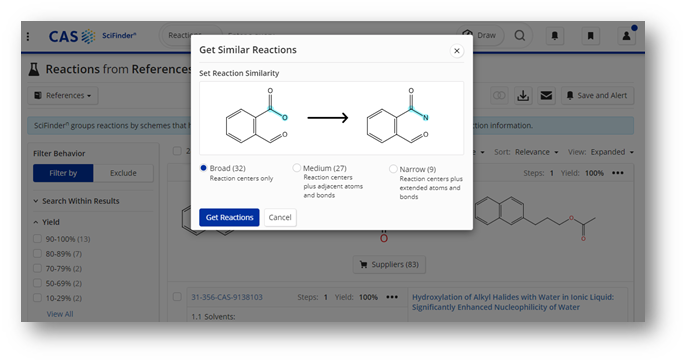Open top reaction scheme's more options ellipsis

[x=618, y=173]
